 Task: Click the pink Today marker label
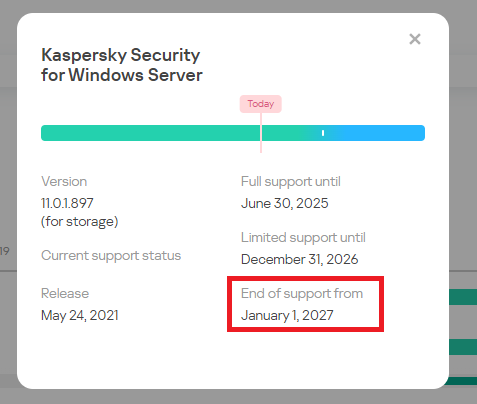click(261, 104)
